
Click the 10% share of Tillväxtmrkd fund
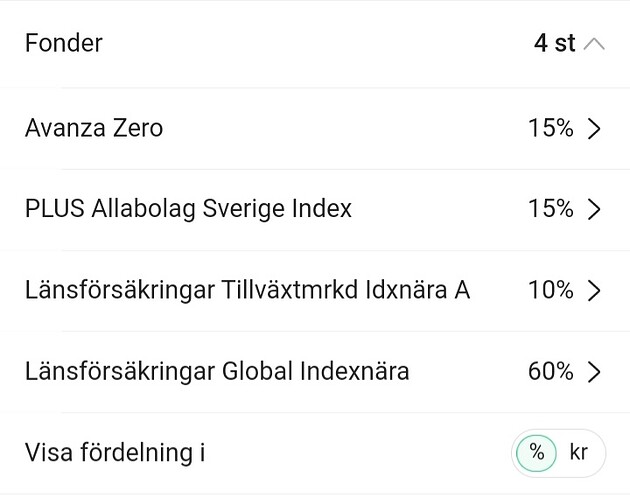tap(550, 291)
